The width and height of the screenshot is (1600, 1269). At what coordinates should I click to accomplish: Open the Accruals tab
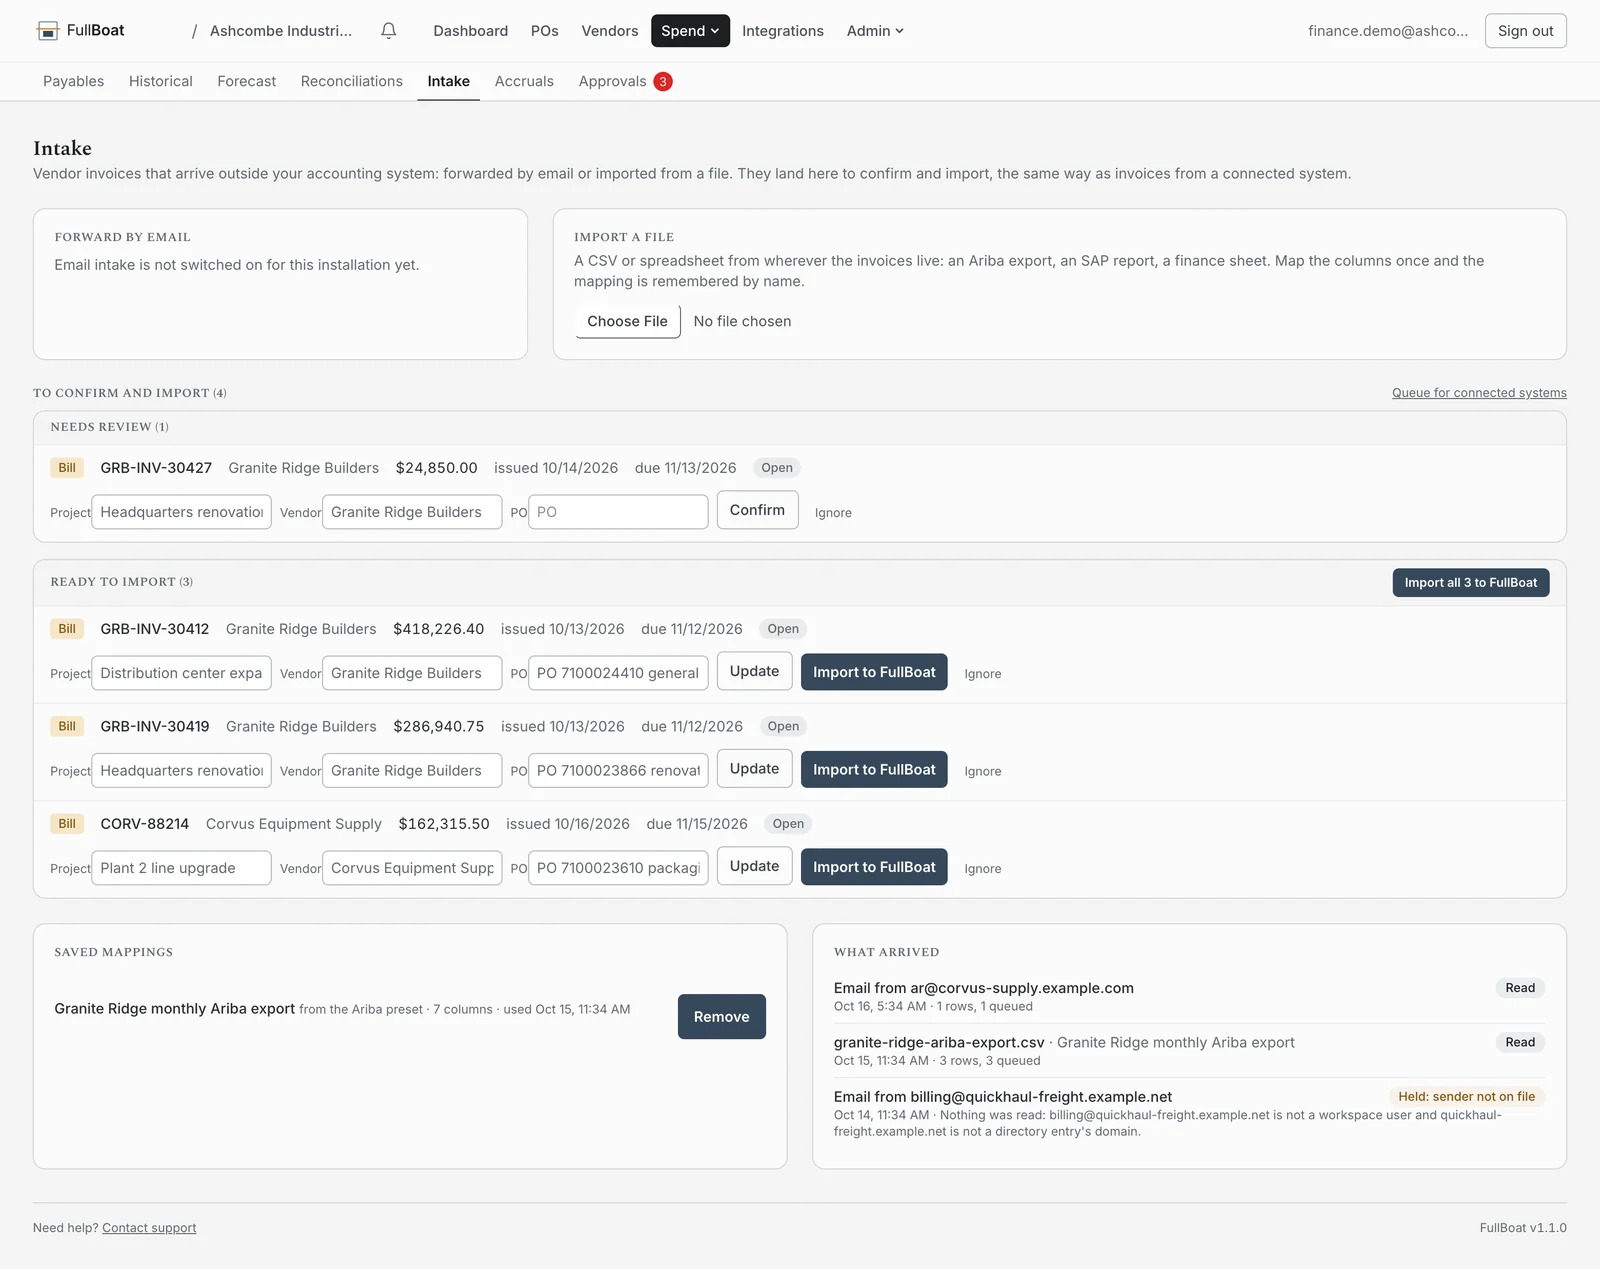tap(524, 81)
